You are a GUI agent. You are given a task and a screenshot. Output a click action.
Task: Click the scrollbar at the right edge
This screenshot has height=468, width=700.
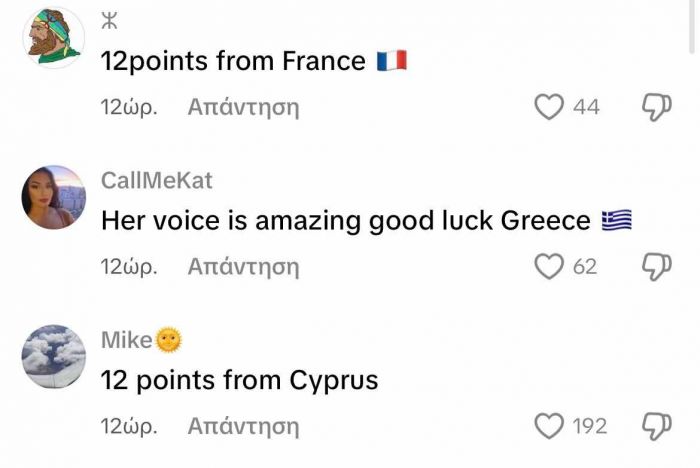(x=694, y=25)
